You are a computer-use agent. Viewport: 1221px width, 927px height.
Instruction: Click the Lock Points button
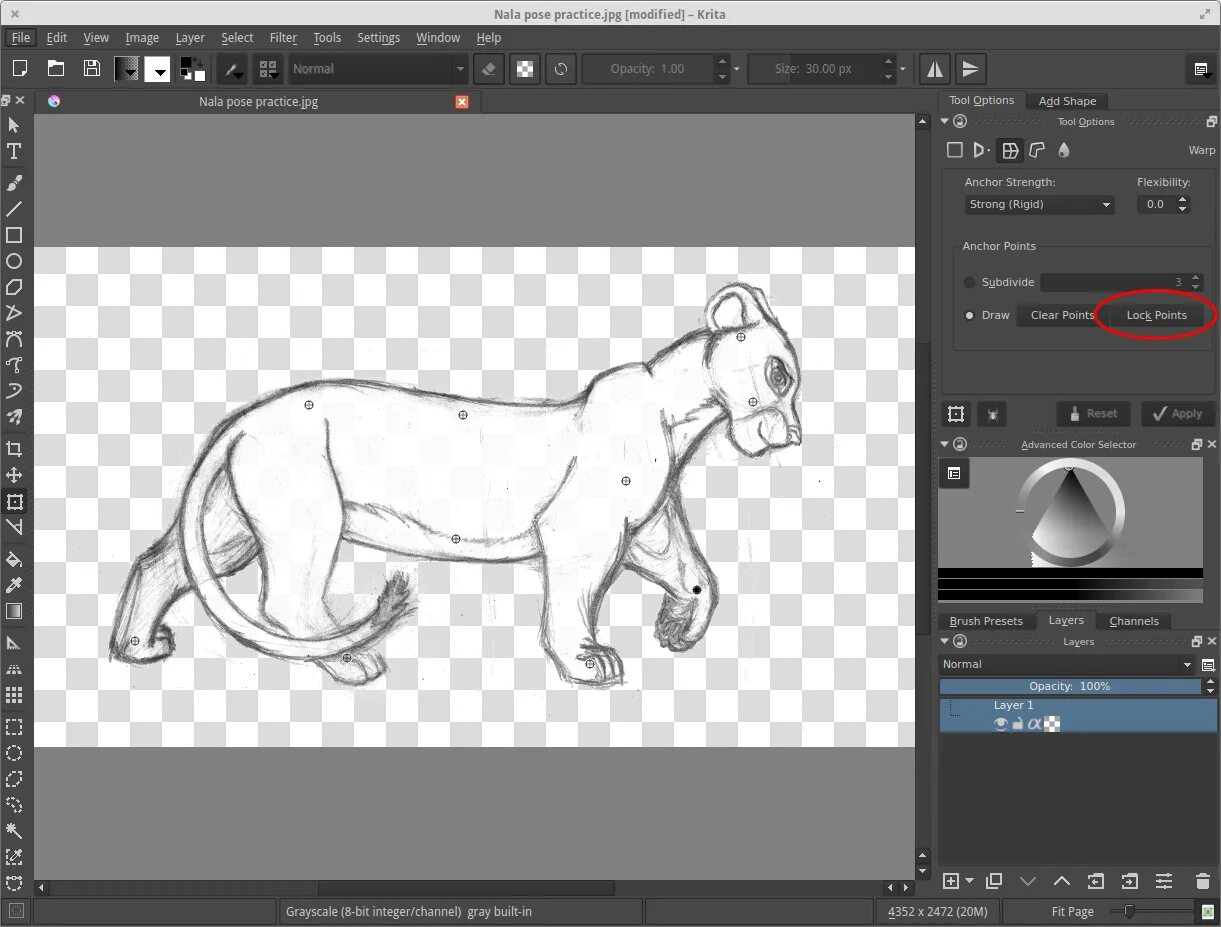pyautogui.click(x=1156, y=315)
